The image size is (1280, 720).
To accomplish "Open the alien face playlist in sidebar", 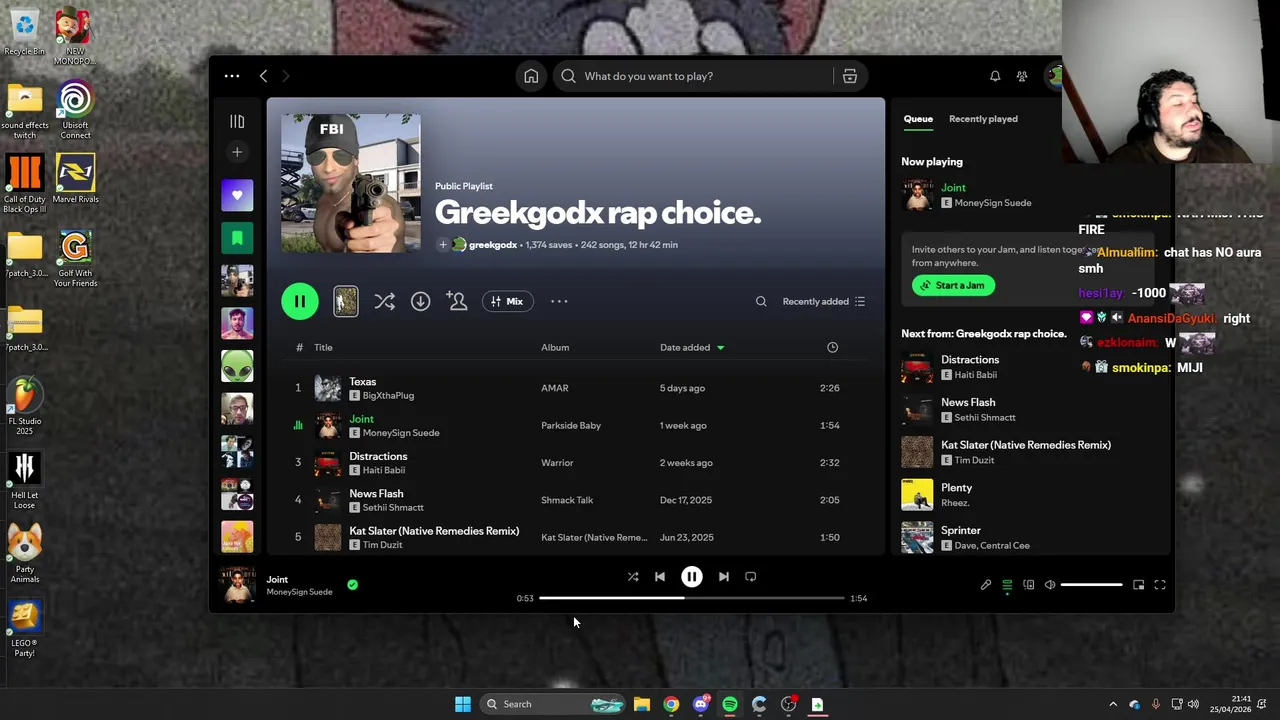I will tap(237, 366).
